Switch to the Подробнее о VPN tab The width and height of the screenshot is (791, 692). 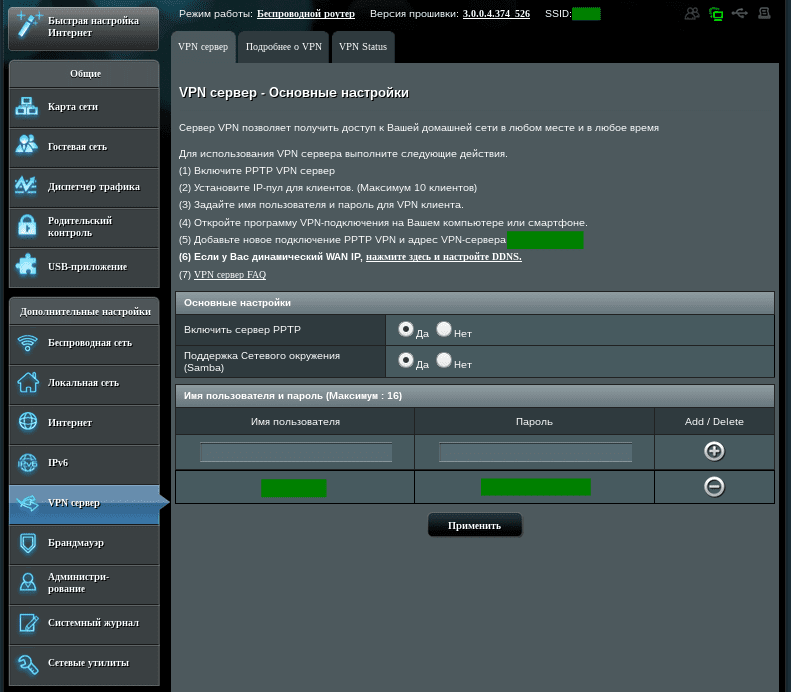click(x=284, y=47)
